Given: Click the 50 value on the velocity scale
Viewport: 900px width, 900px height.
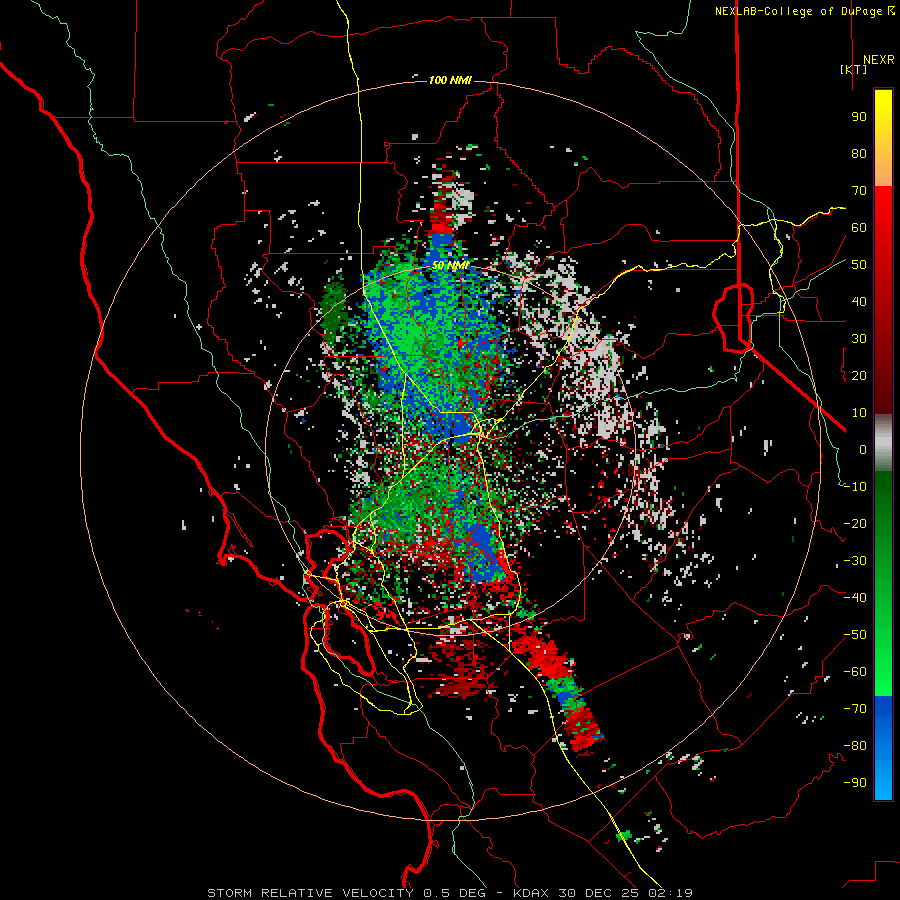Looking at the screenshot, I should point(859,265).
